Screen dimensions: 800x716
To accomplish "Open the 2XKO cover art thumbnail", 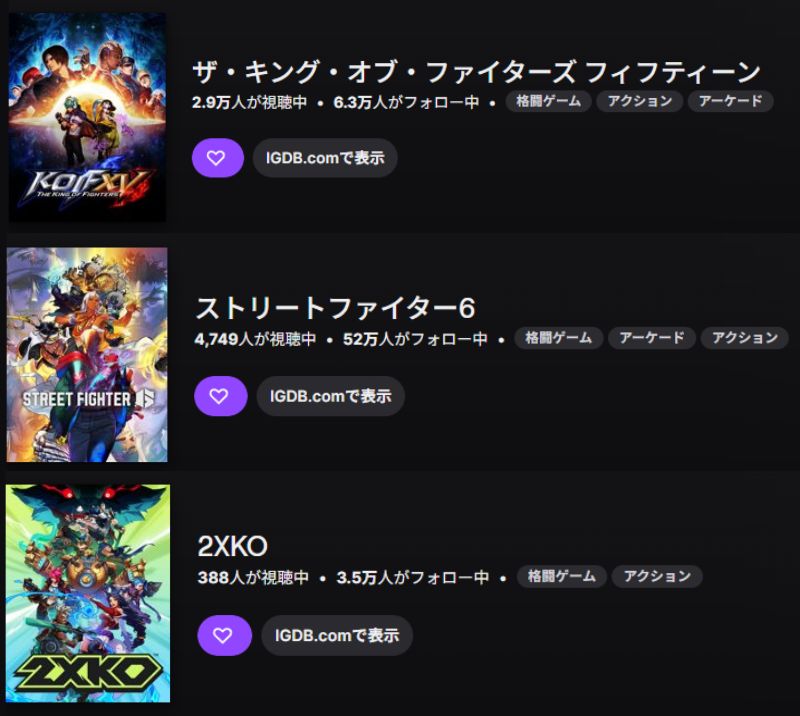I will (88, 594).
